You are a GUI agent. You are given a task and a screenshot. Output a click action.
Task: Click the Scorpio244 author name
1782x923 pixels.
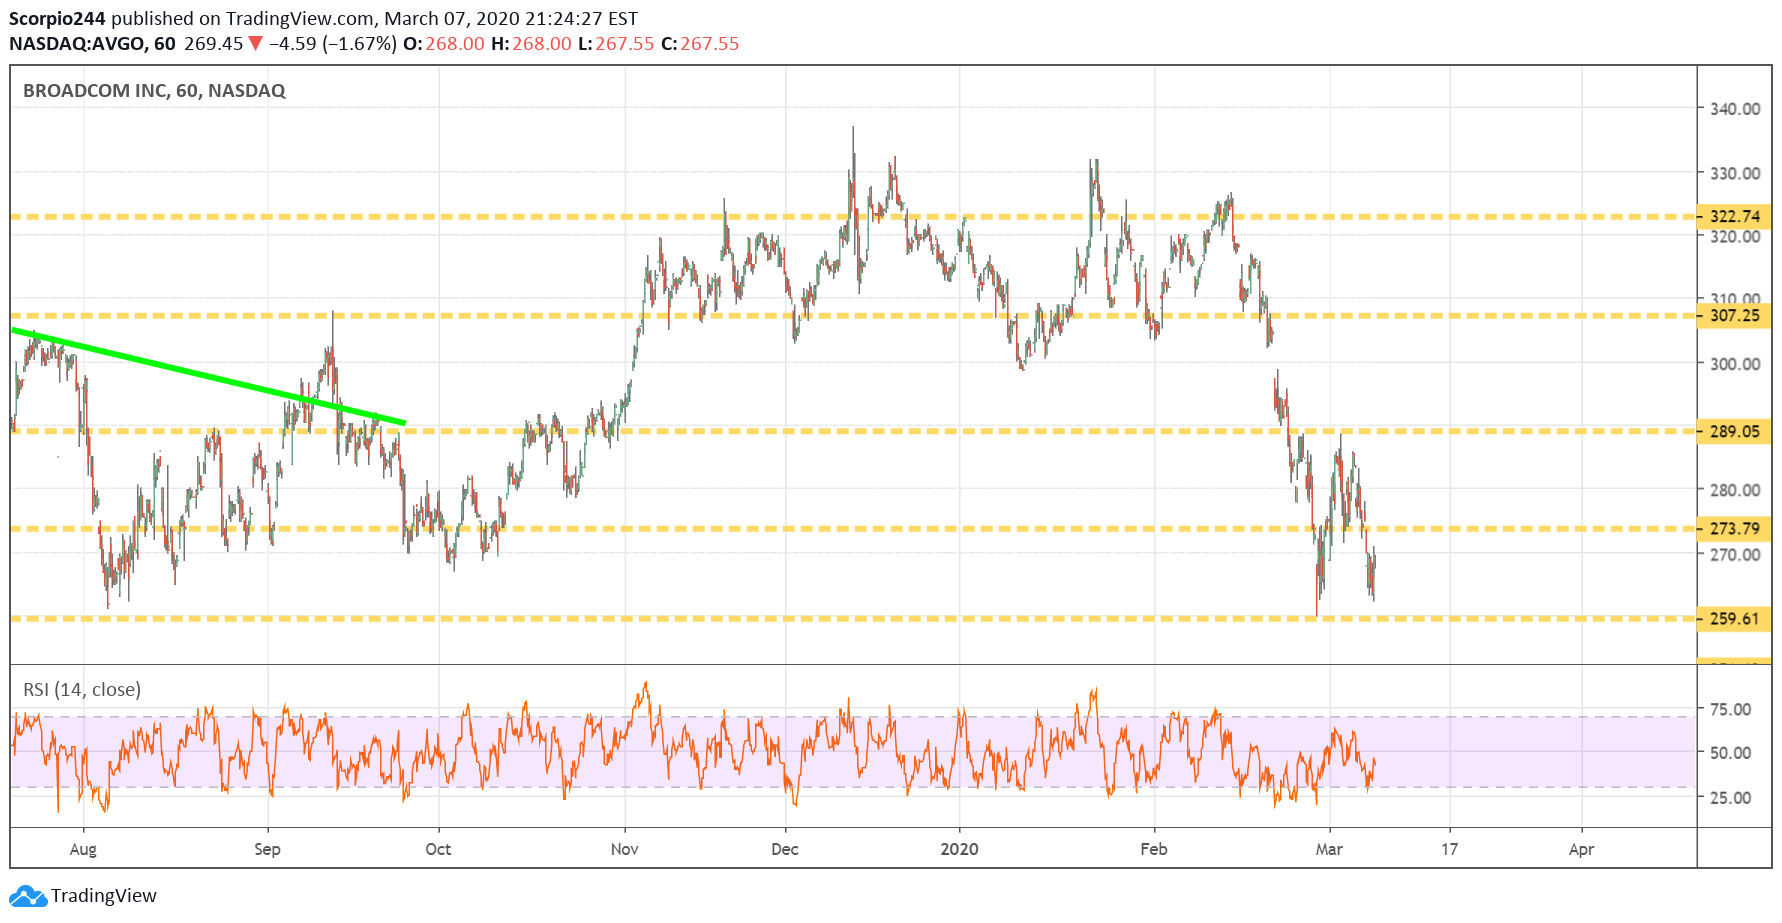[57, 18]
